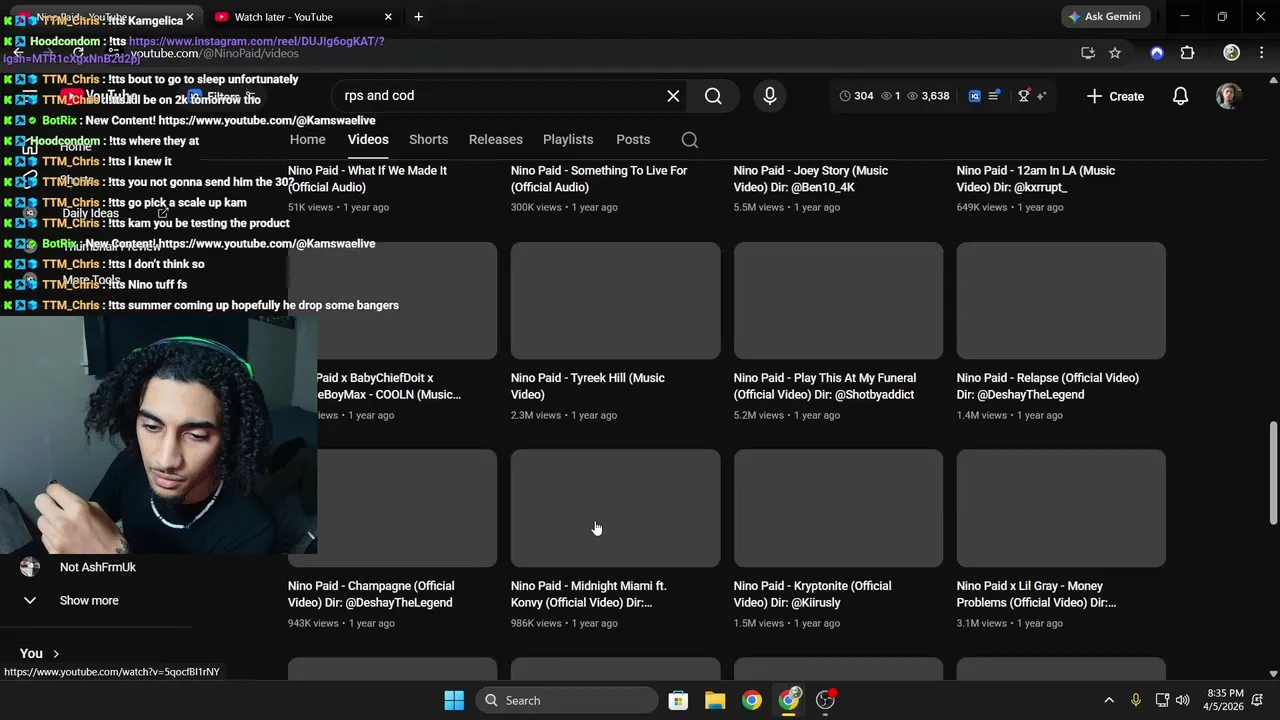1280x720 pixels.
Task: Open the channel Releases tab
Action: 496,140
